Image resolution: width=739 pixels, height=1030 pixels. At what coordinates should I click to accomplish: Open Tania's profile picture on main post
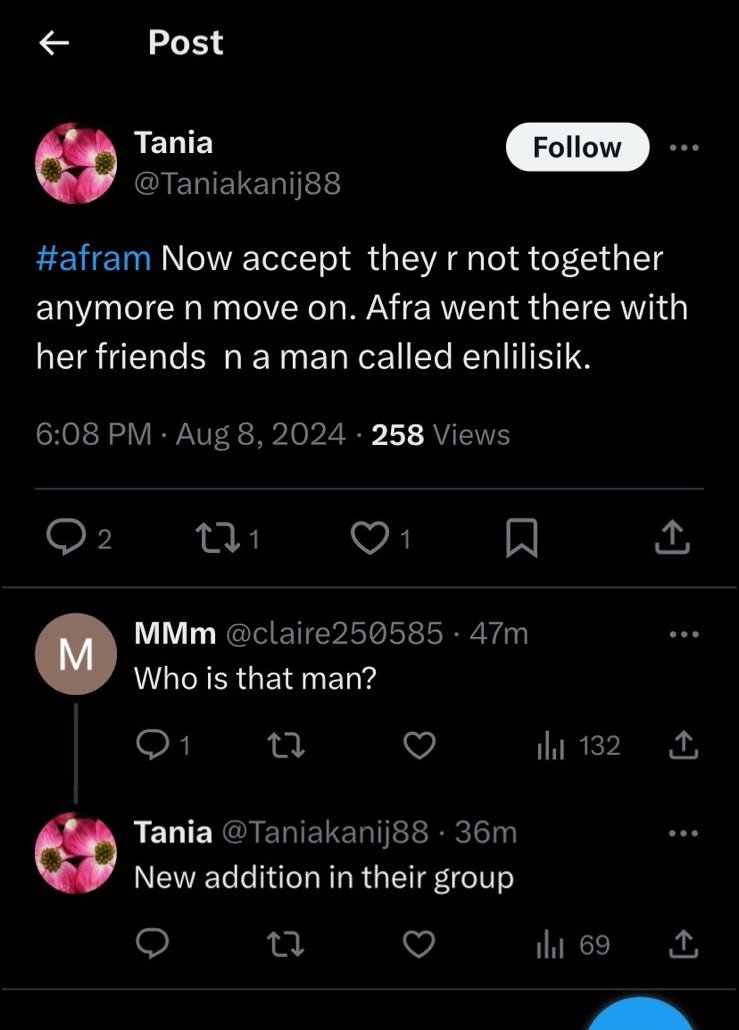[75, 166]
